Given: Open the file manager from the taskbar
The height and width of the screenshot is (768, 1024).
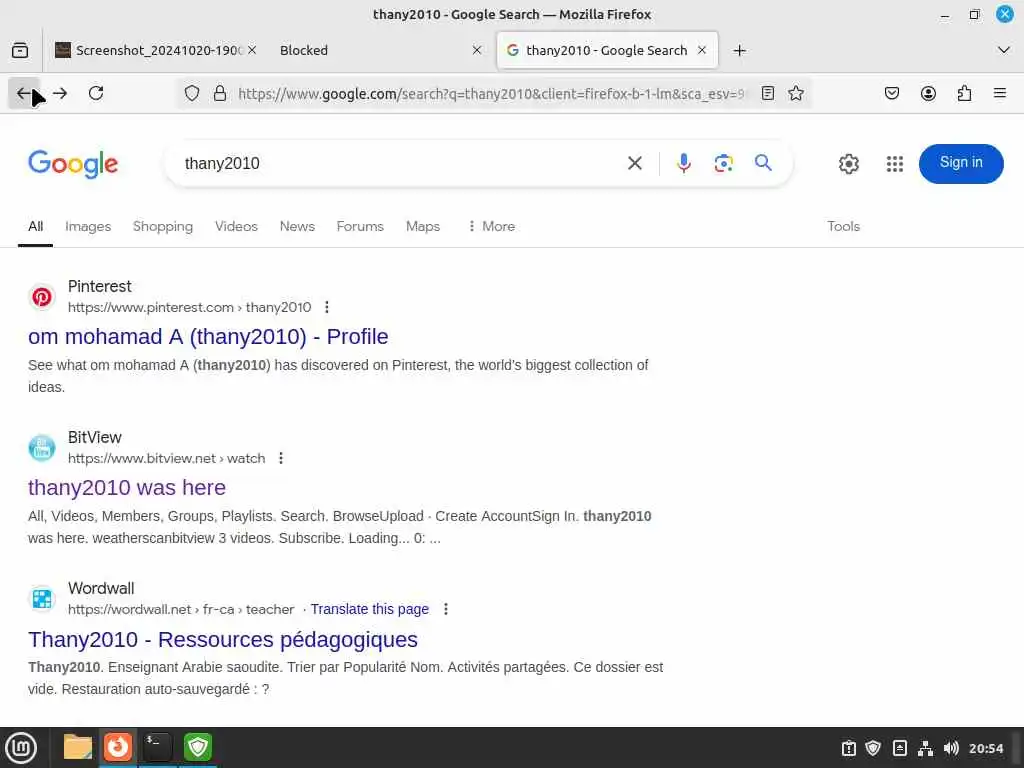Looking at the screenshot, I should pyautogui.click(x=78, y=747).
